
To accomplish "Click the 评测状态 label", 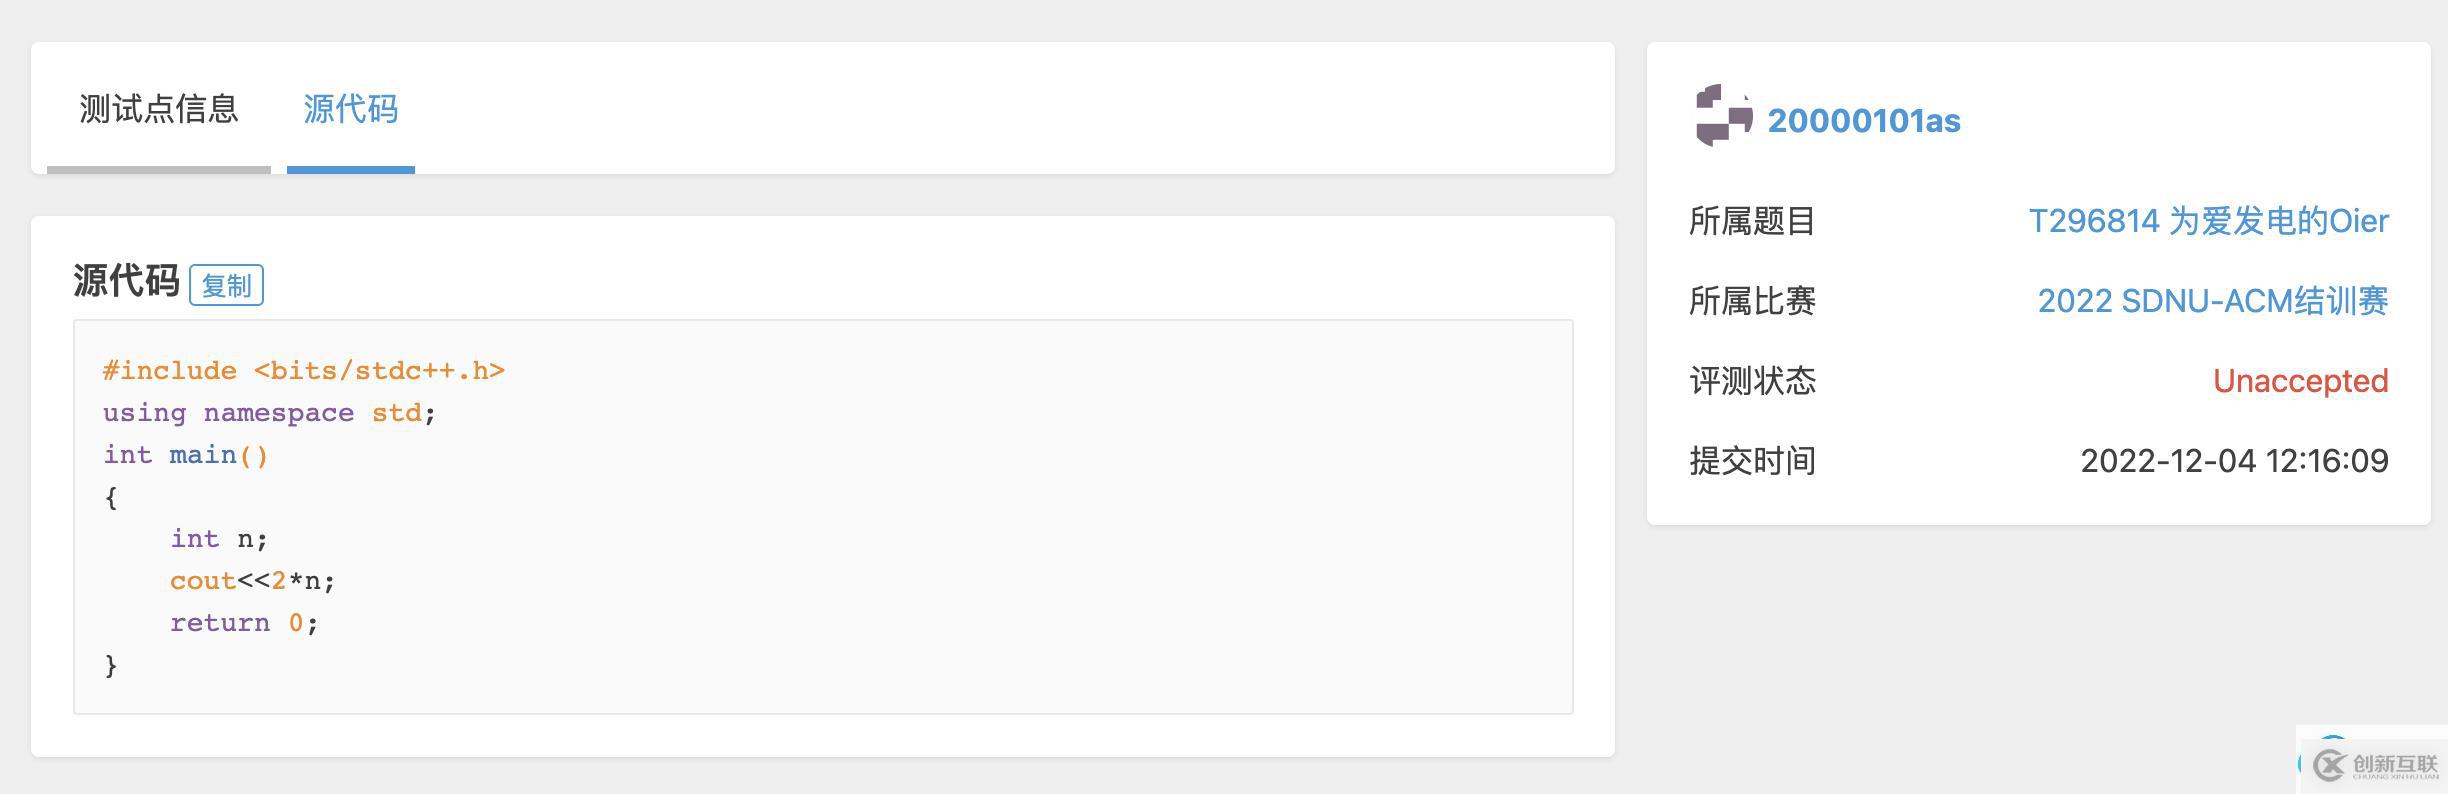I will click(x=1752, y=381).
